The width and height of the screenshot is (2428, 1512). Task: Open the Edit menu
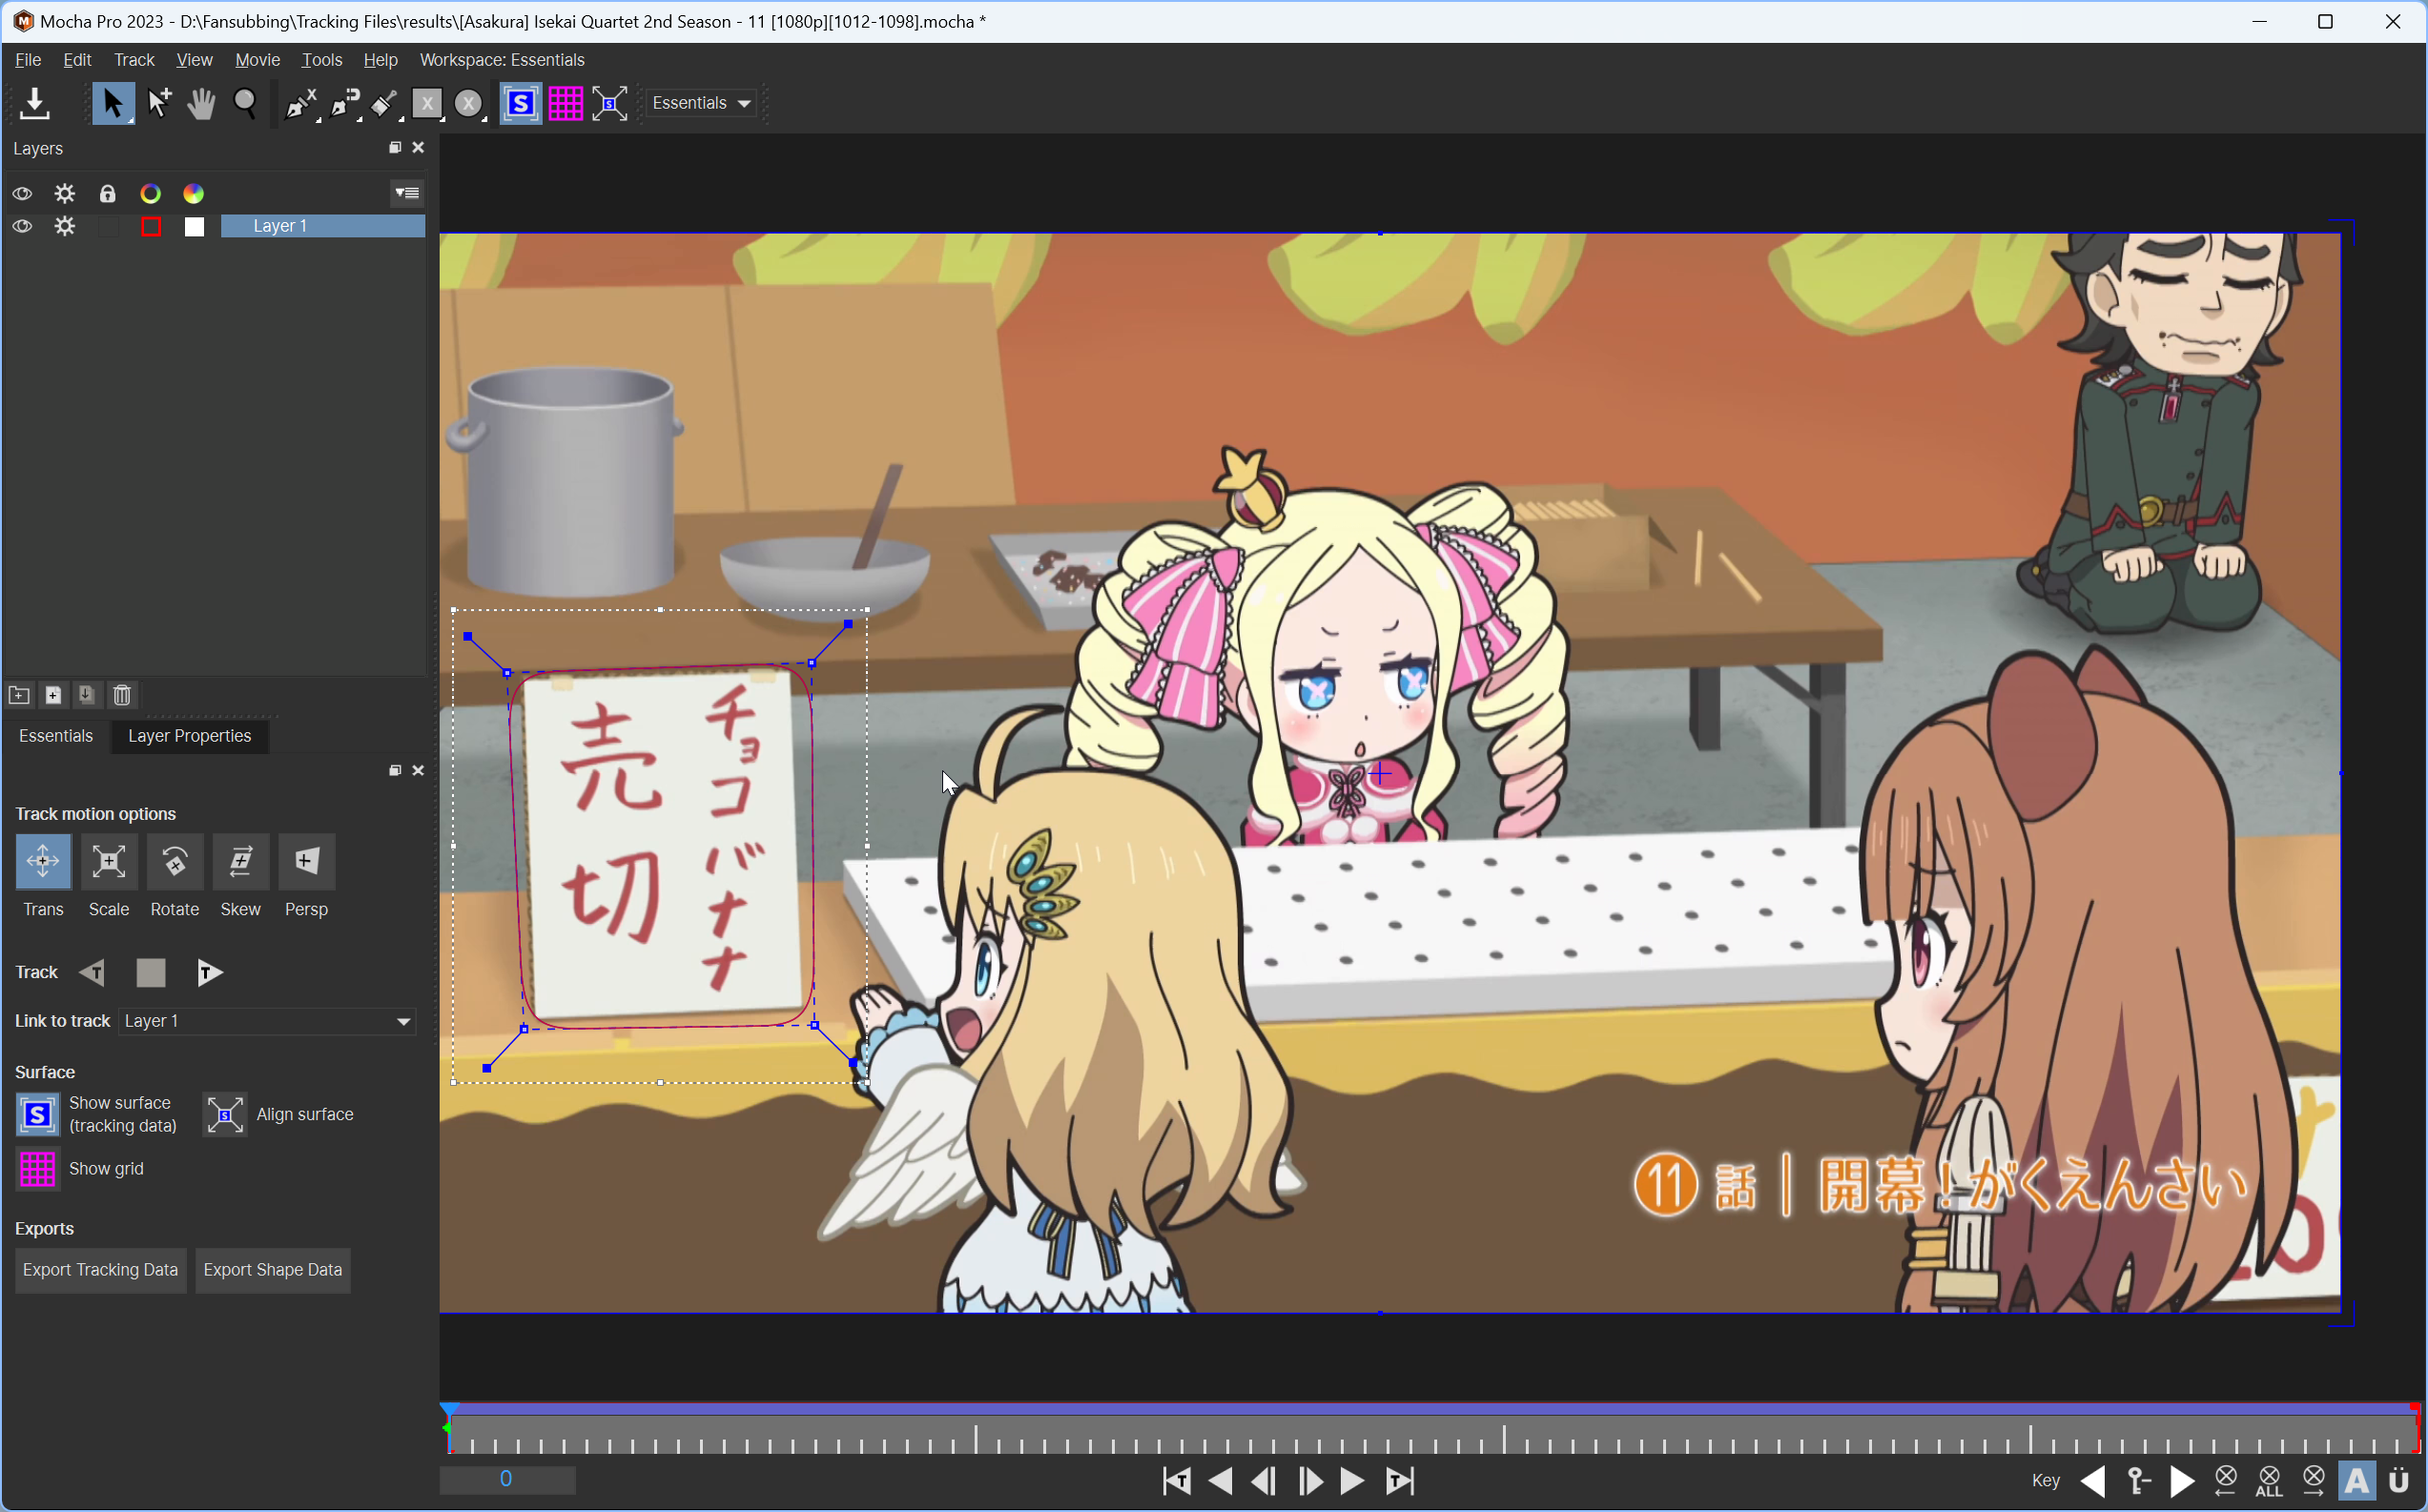click(x=77, y=60)
